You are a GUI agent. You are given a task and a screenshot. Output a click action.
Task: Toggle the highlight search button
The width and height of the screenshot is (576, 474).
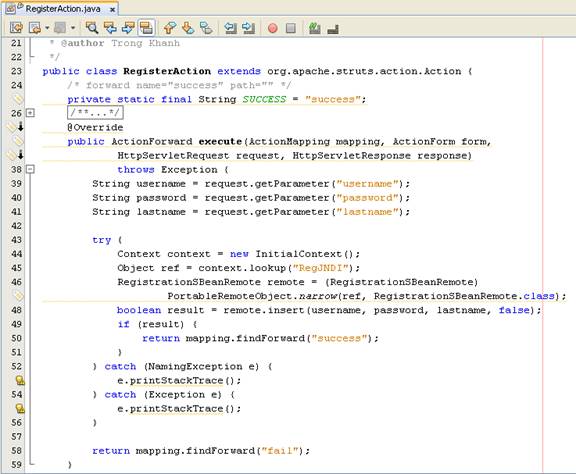pyautogui.click(x=146, y=28)
